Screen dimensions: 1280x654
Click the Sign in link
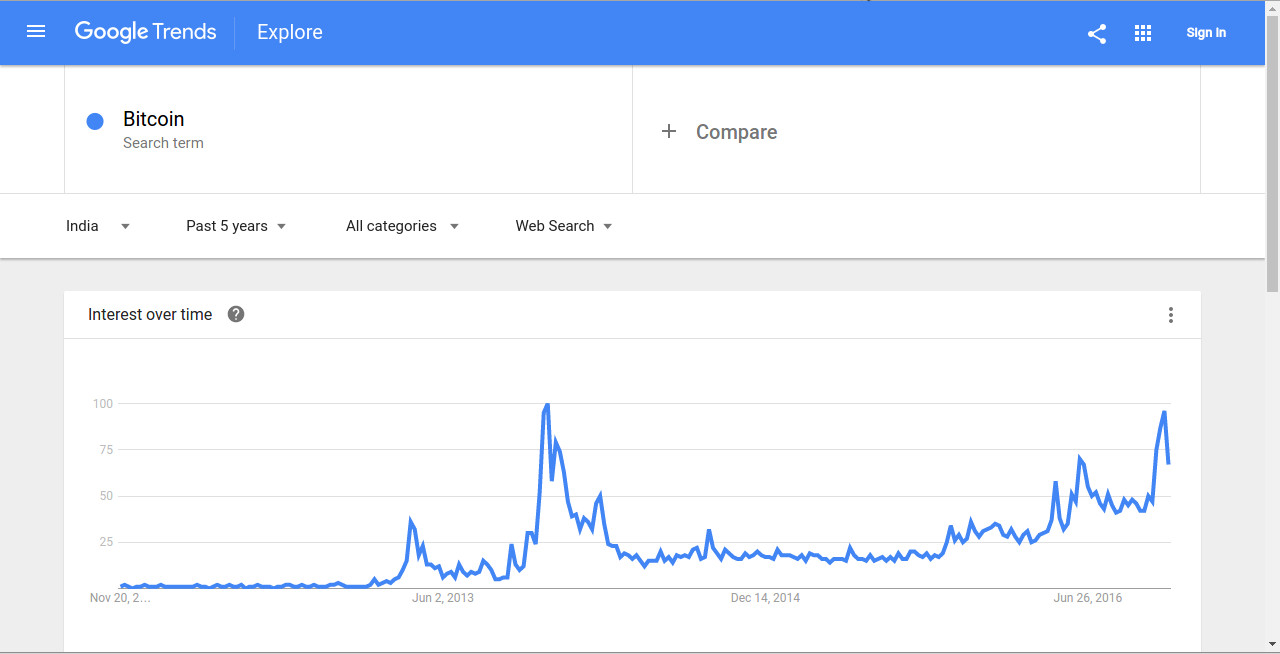point(1206,33)
